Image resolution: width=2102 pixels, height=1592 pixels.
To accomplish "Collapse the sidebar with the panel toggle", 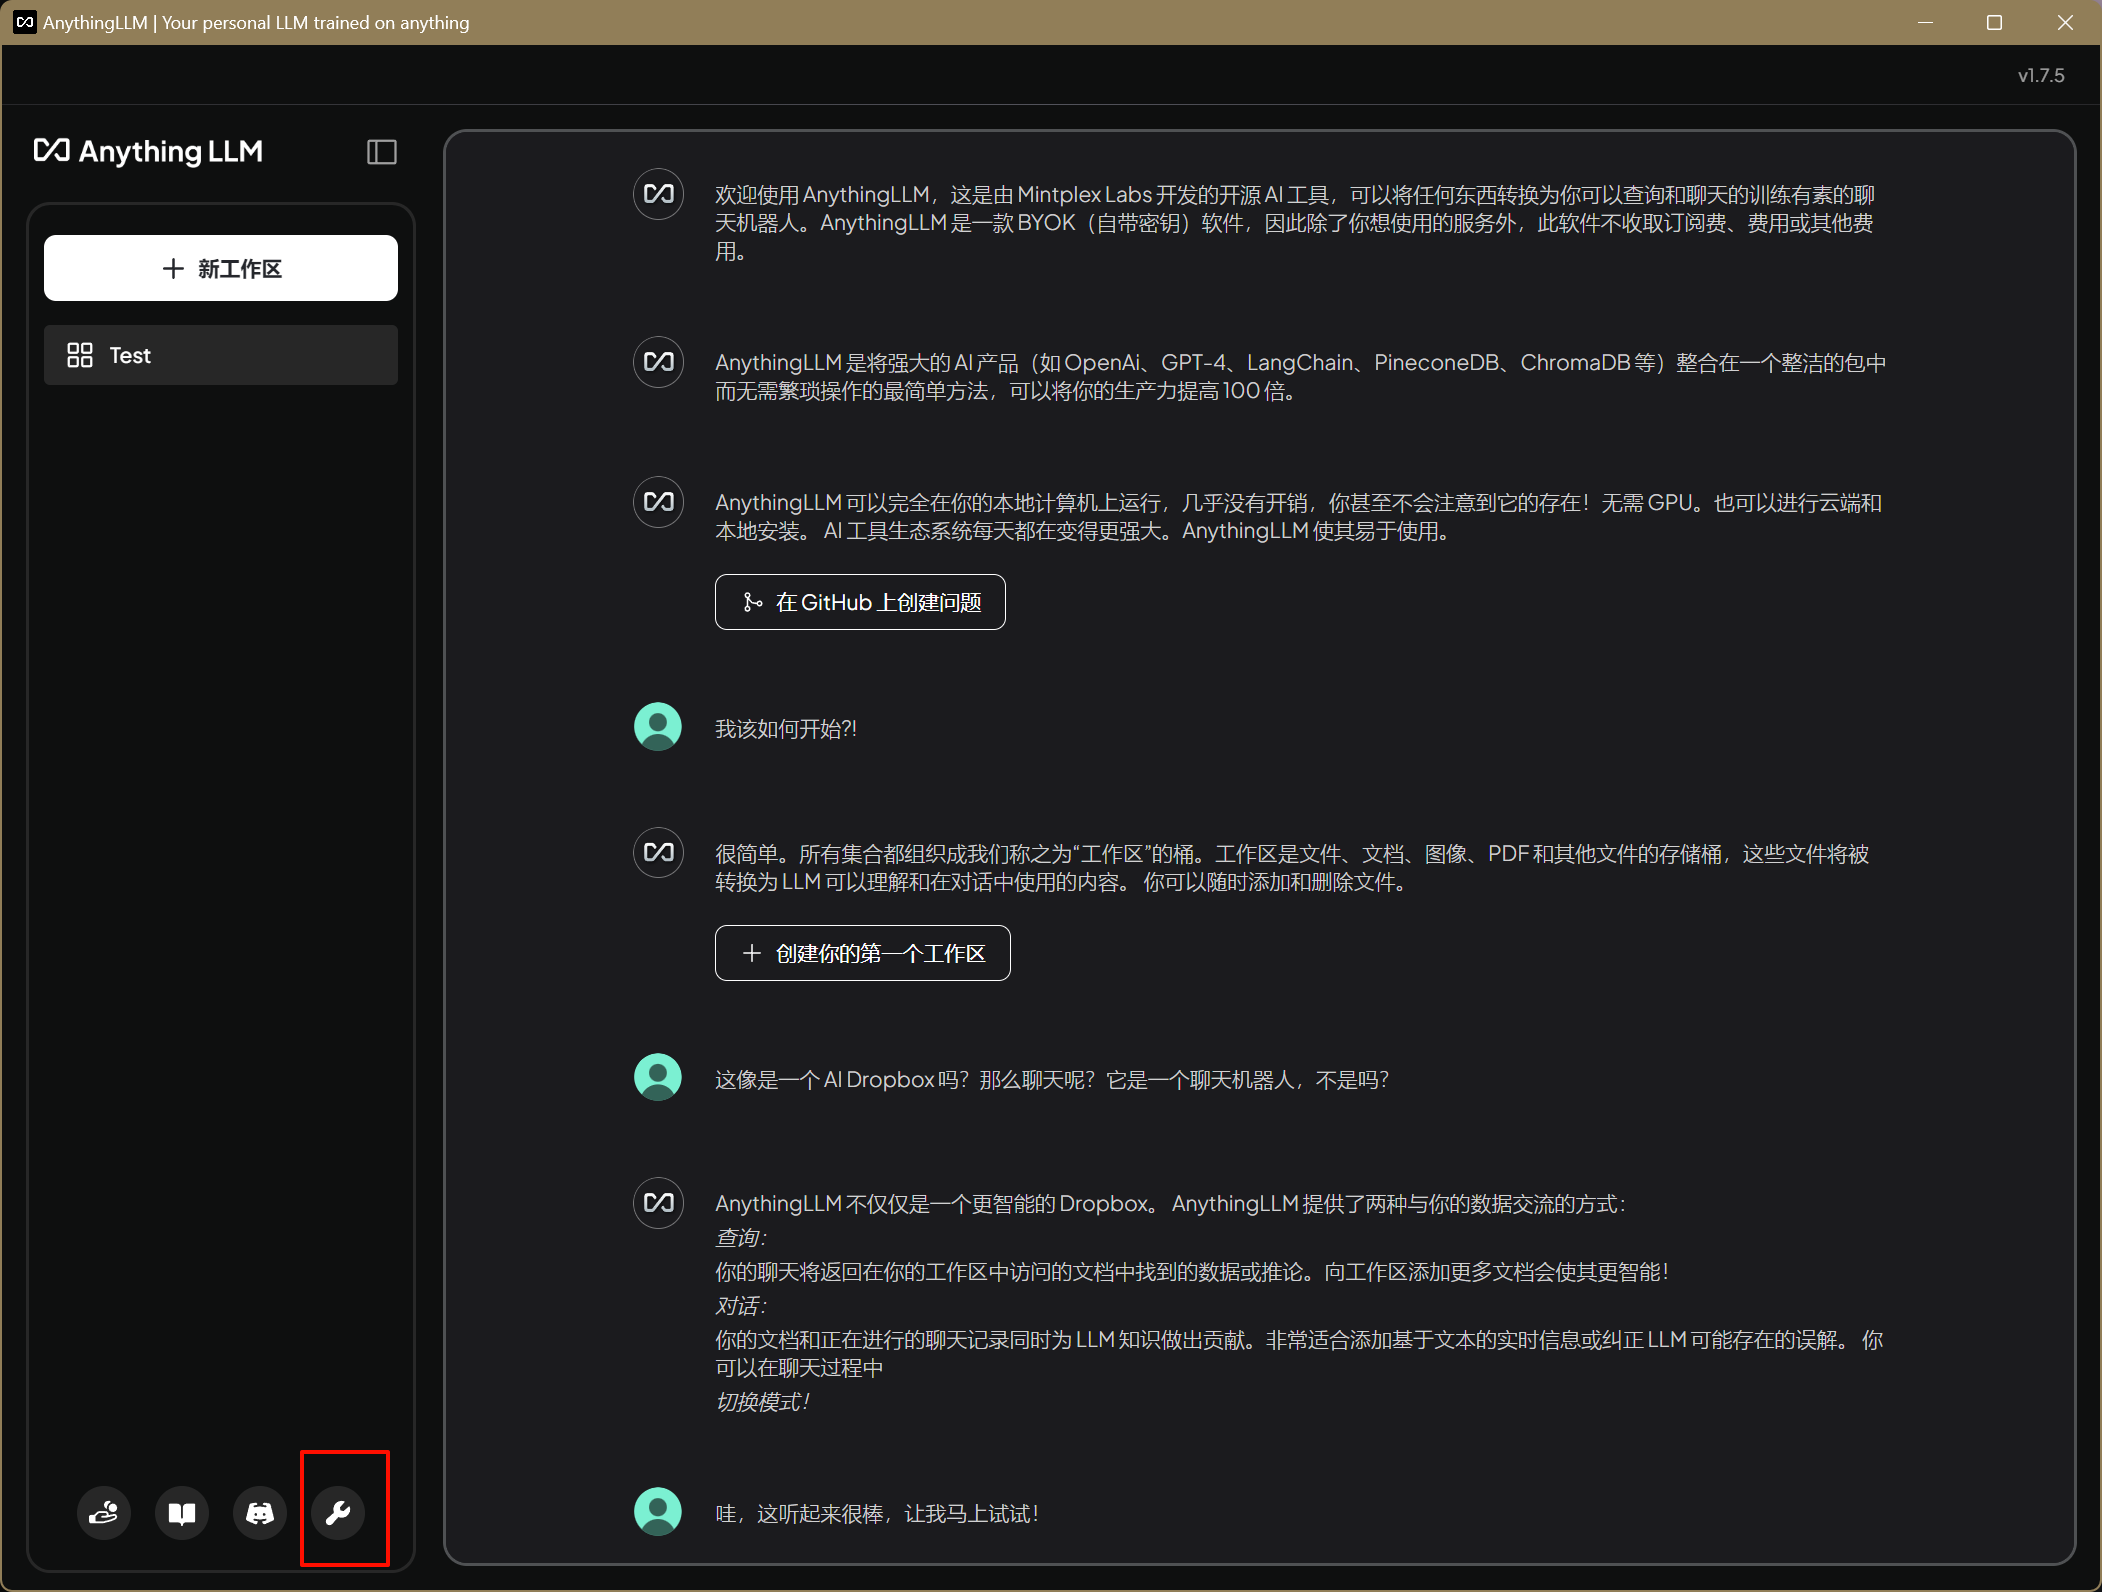I will pos(382,152).
